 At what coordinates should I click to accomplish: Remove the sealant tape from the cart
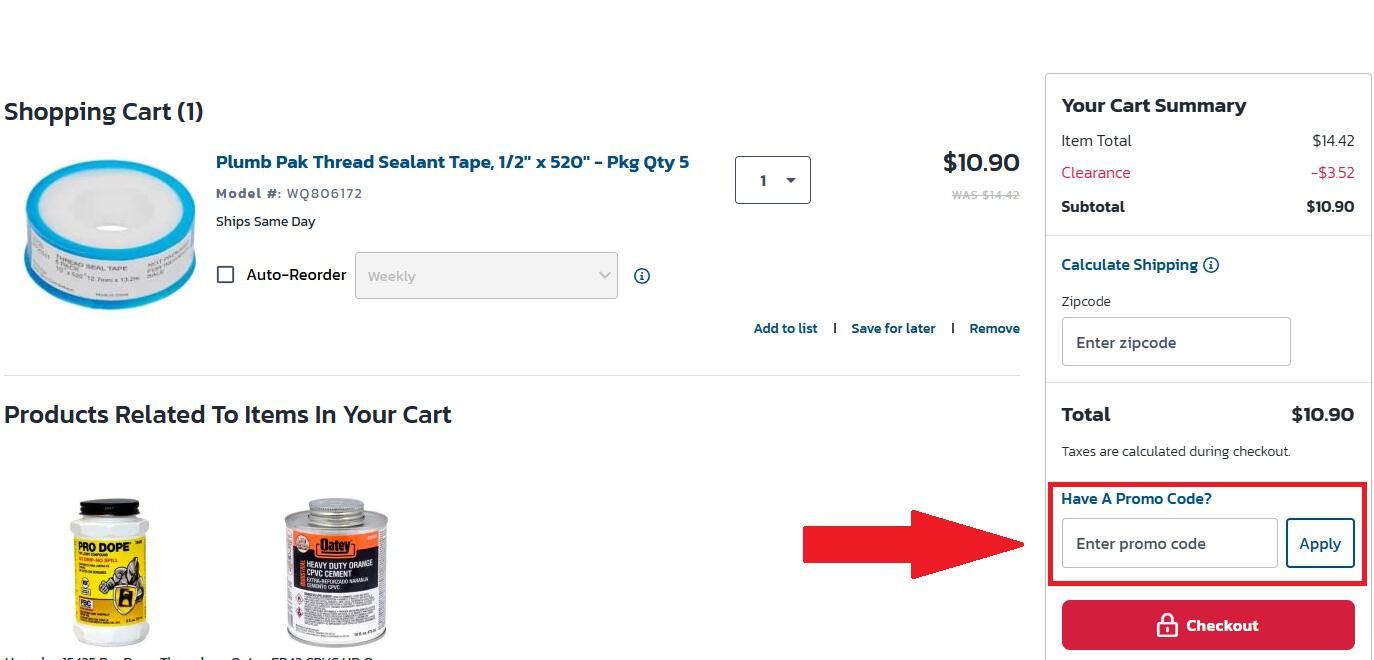point(994,328)
